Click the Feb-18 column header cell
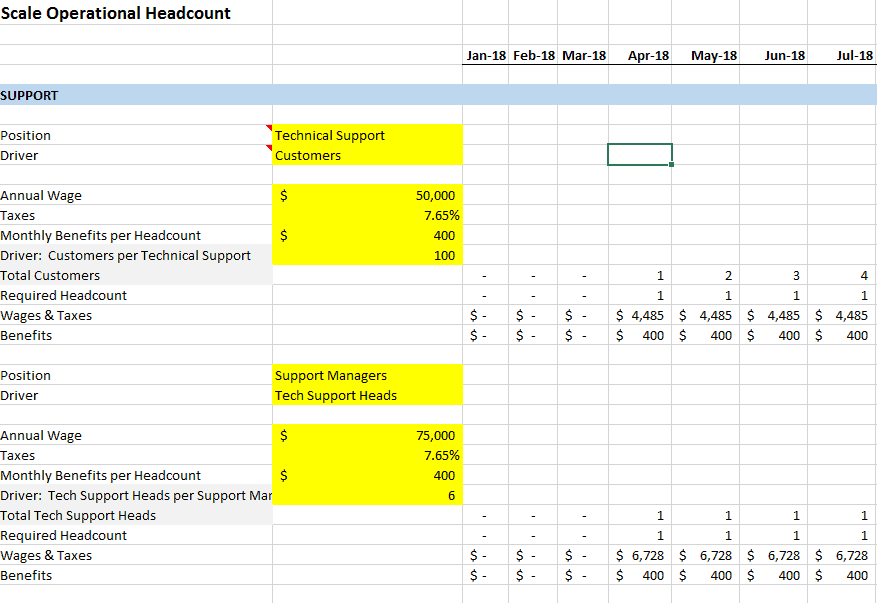877x603 pixels. (533, 55)
